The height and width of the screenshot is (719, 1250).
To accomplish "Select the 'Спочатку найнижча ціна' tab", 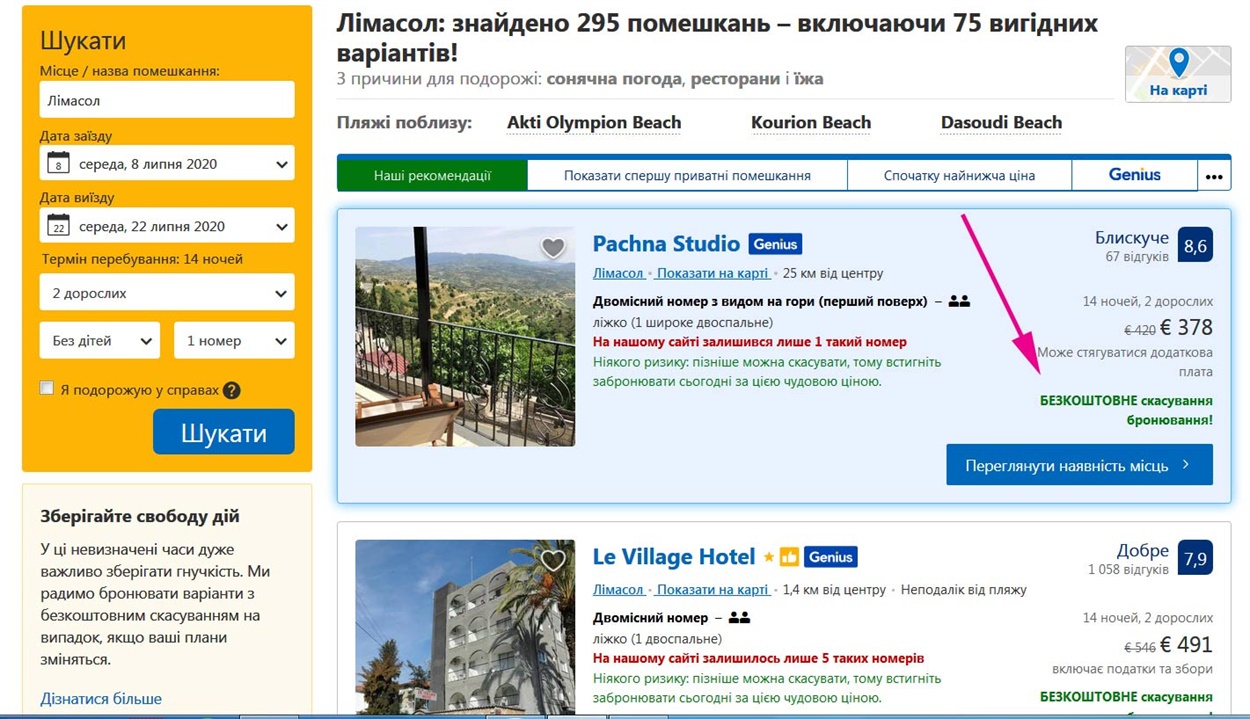I will click(959, 176).
